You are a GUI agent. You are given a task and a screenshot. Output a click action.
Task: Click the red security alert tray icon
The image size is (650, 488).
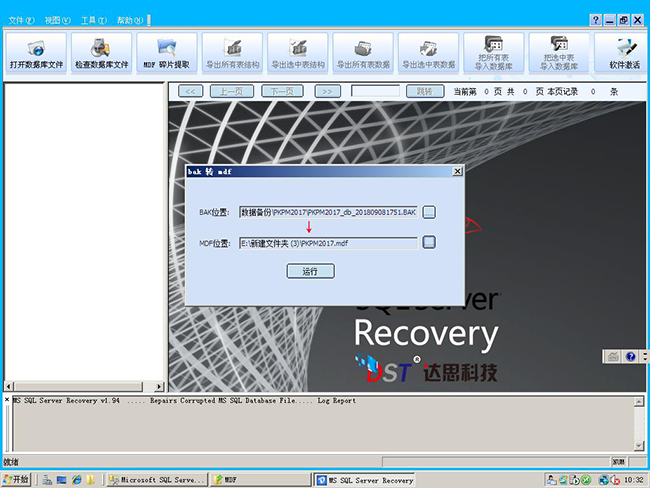tap(616, 481)
